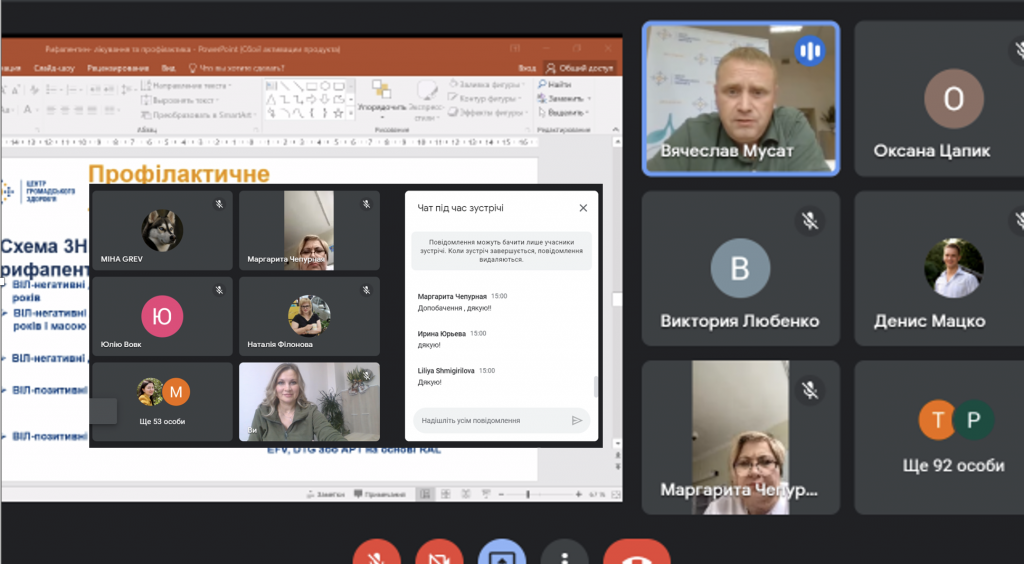
Task: Click the Денис Мацко participant tile
Action: (x=939, y=268)
